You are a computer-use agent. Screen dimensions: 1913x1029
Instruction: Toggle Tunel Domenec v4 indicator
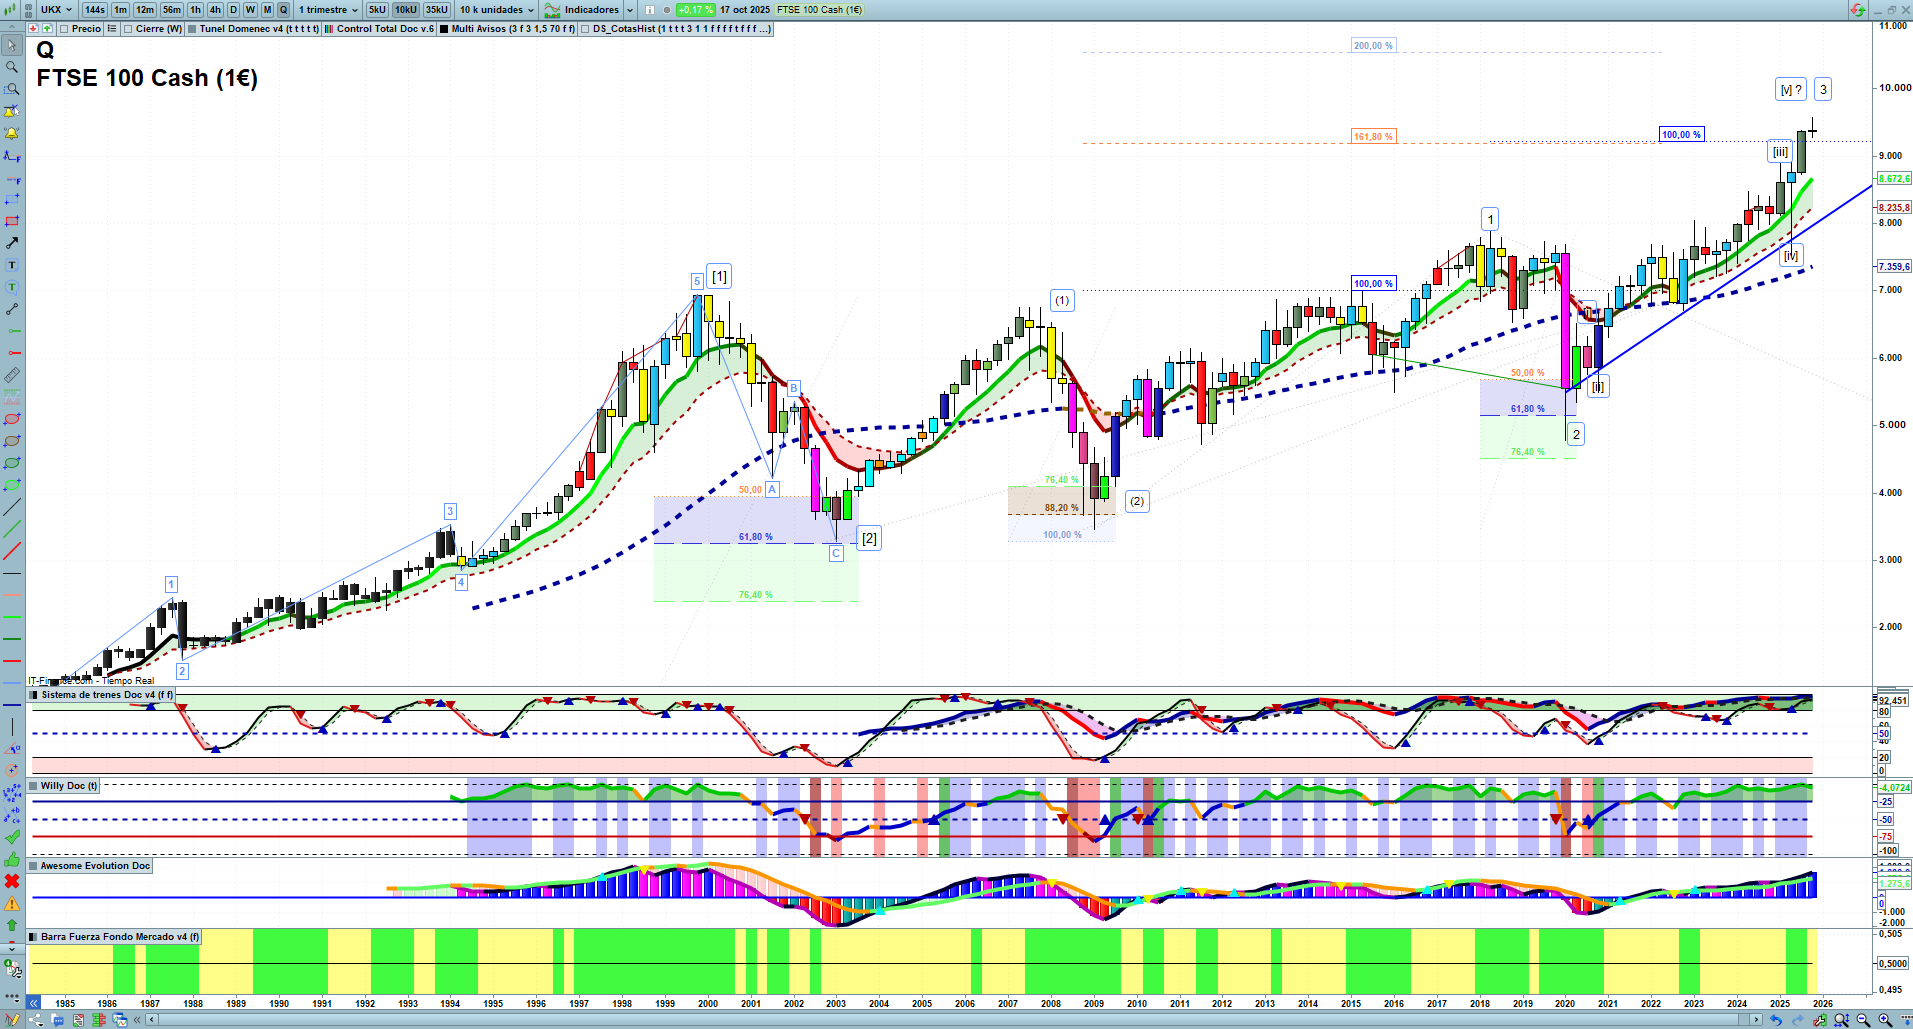click(192, 29)
